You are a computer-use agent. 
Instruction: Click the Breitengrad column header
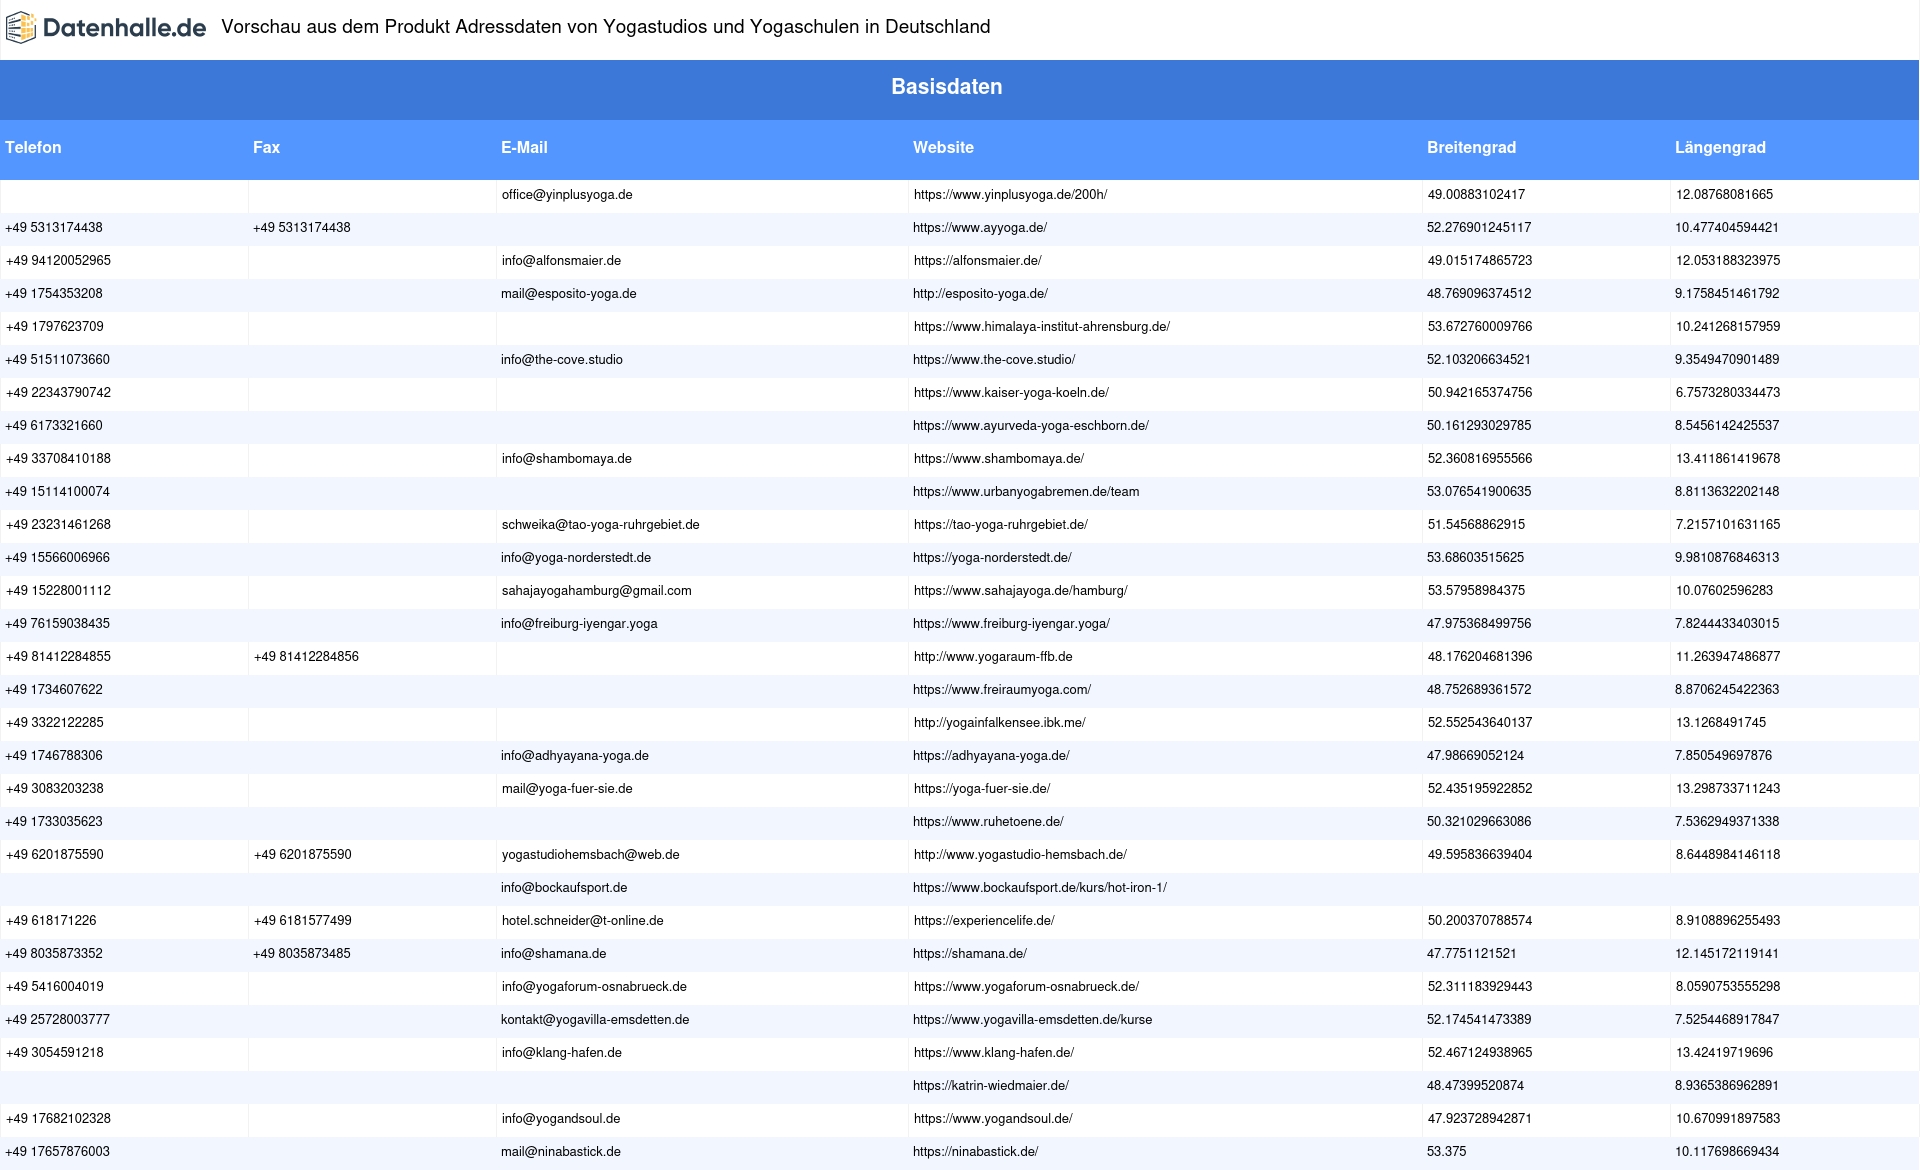pyautogui.click(x=1471, y=147)
